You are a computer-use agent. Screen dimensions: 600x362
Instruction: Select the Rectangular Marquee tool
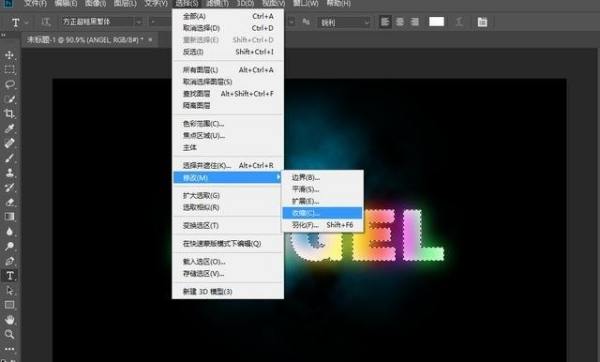(x=10, y=69)
